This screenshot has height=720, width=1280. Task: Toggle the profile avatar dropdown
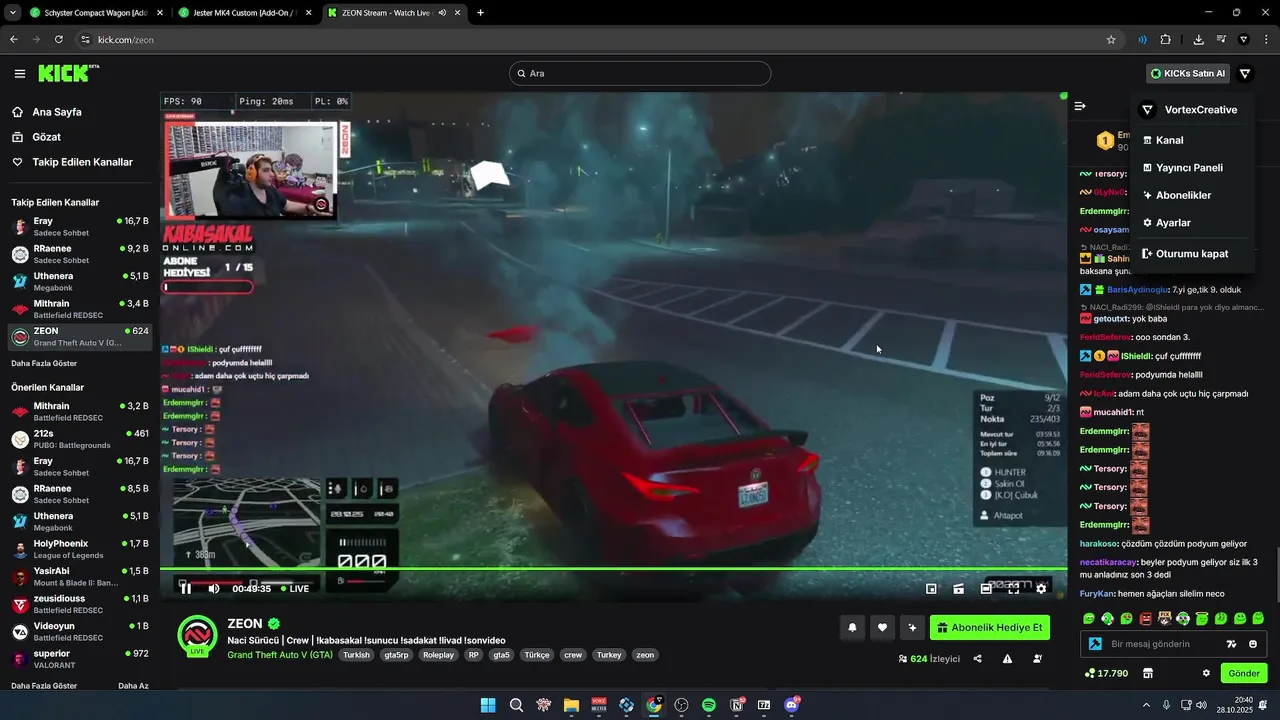click(1245, 73)
